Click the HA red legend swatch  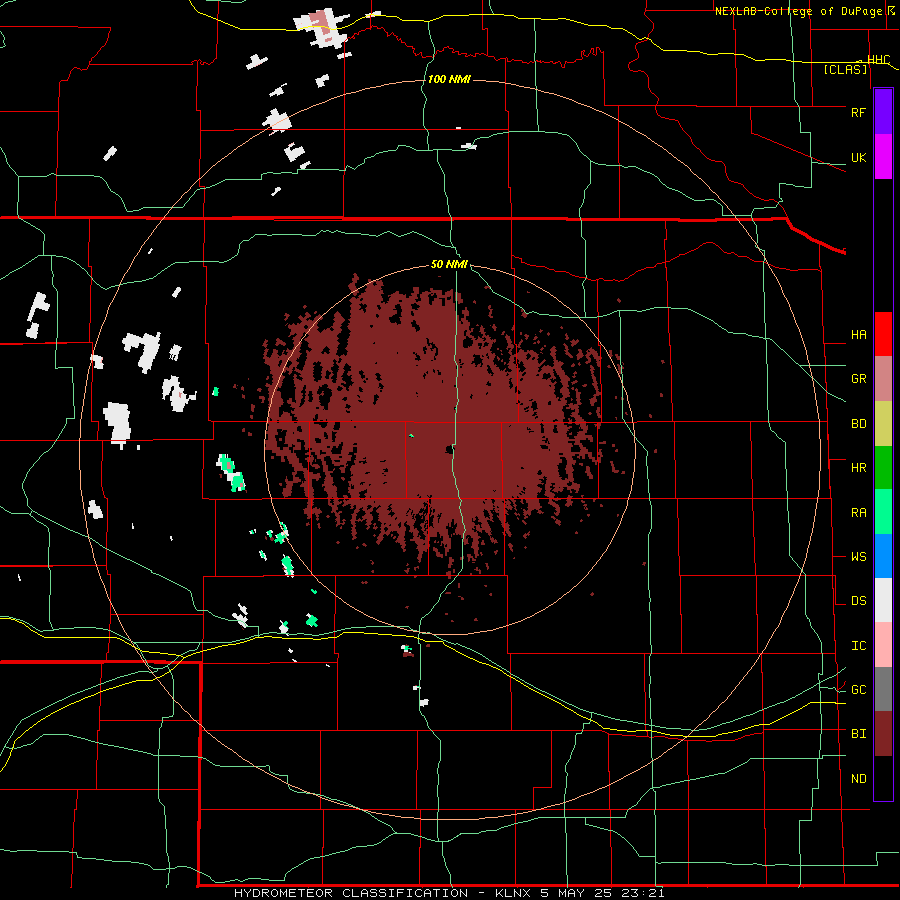coord(883,334)
